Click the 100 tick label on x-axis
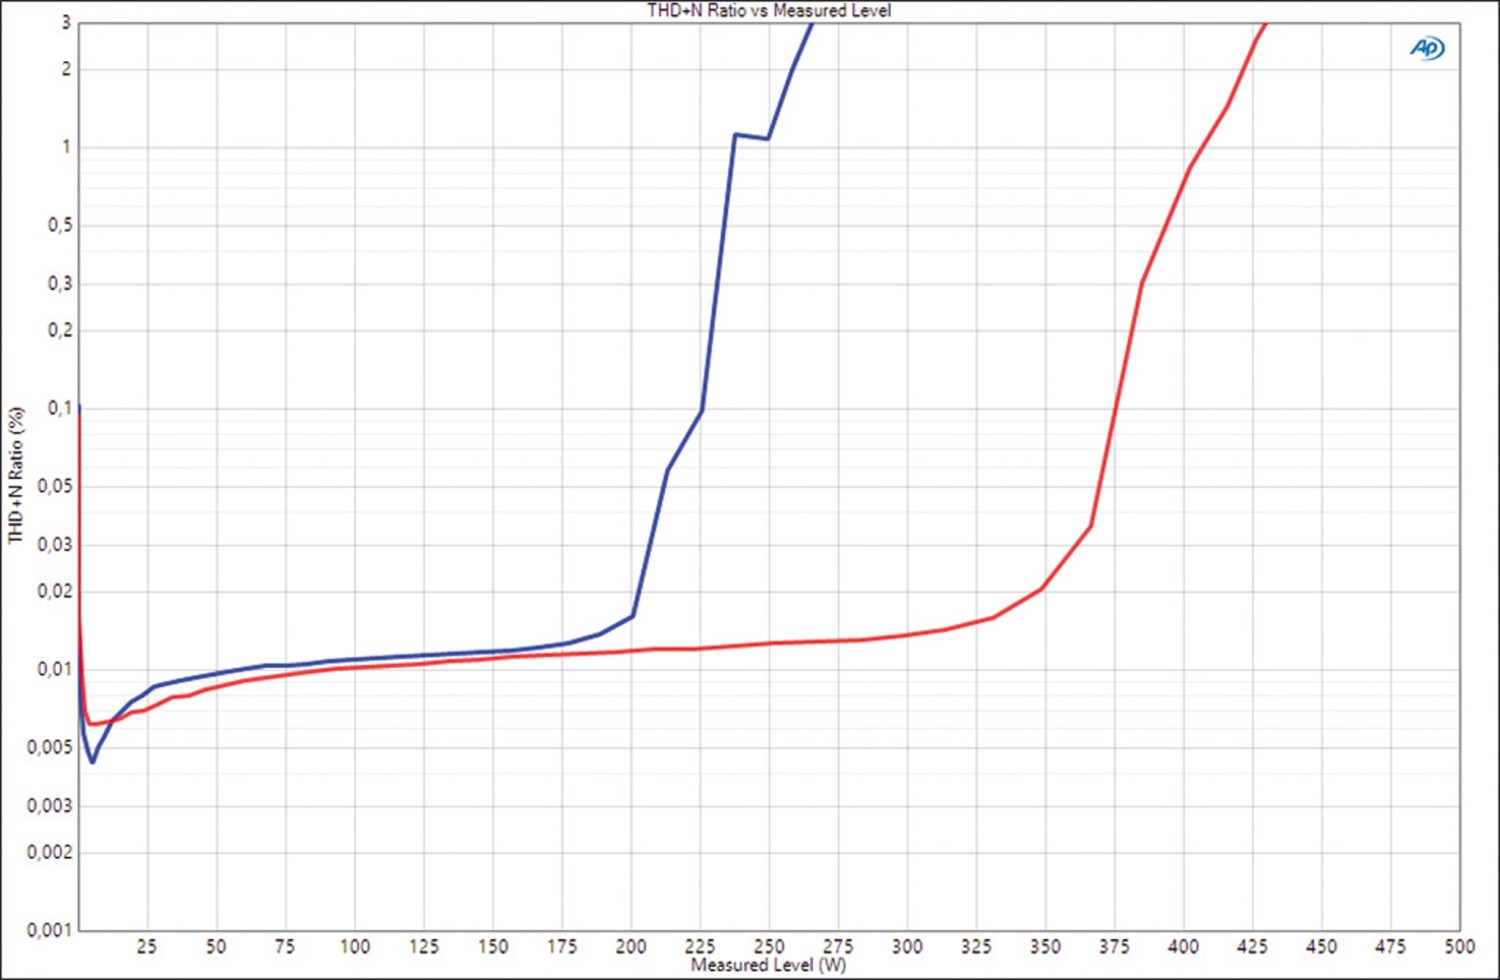Image resolution: width=1500 pixels, height=980 pixels. point(355,946)
